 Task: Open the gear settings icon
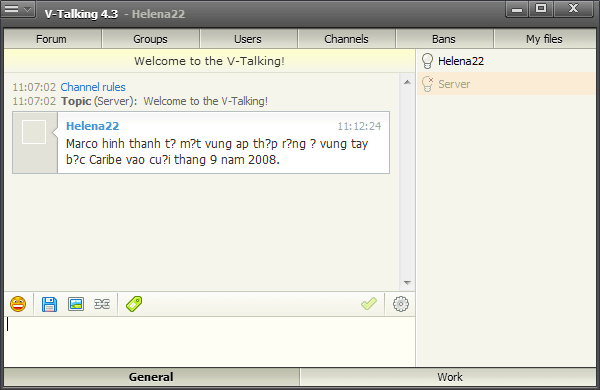pos(401,304)
